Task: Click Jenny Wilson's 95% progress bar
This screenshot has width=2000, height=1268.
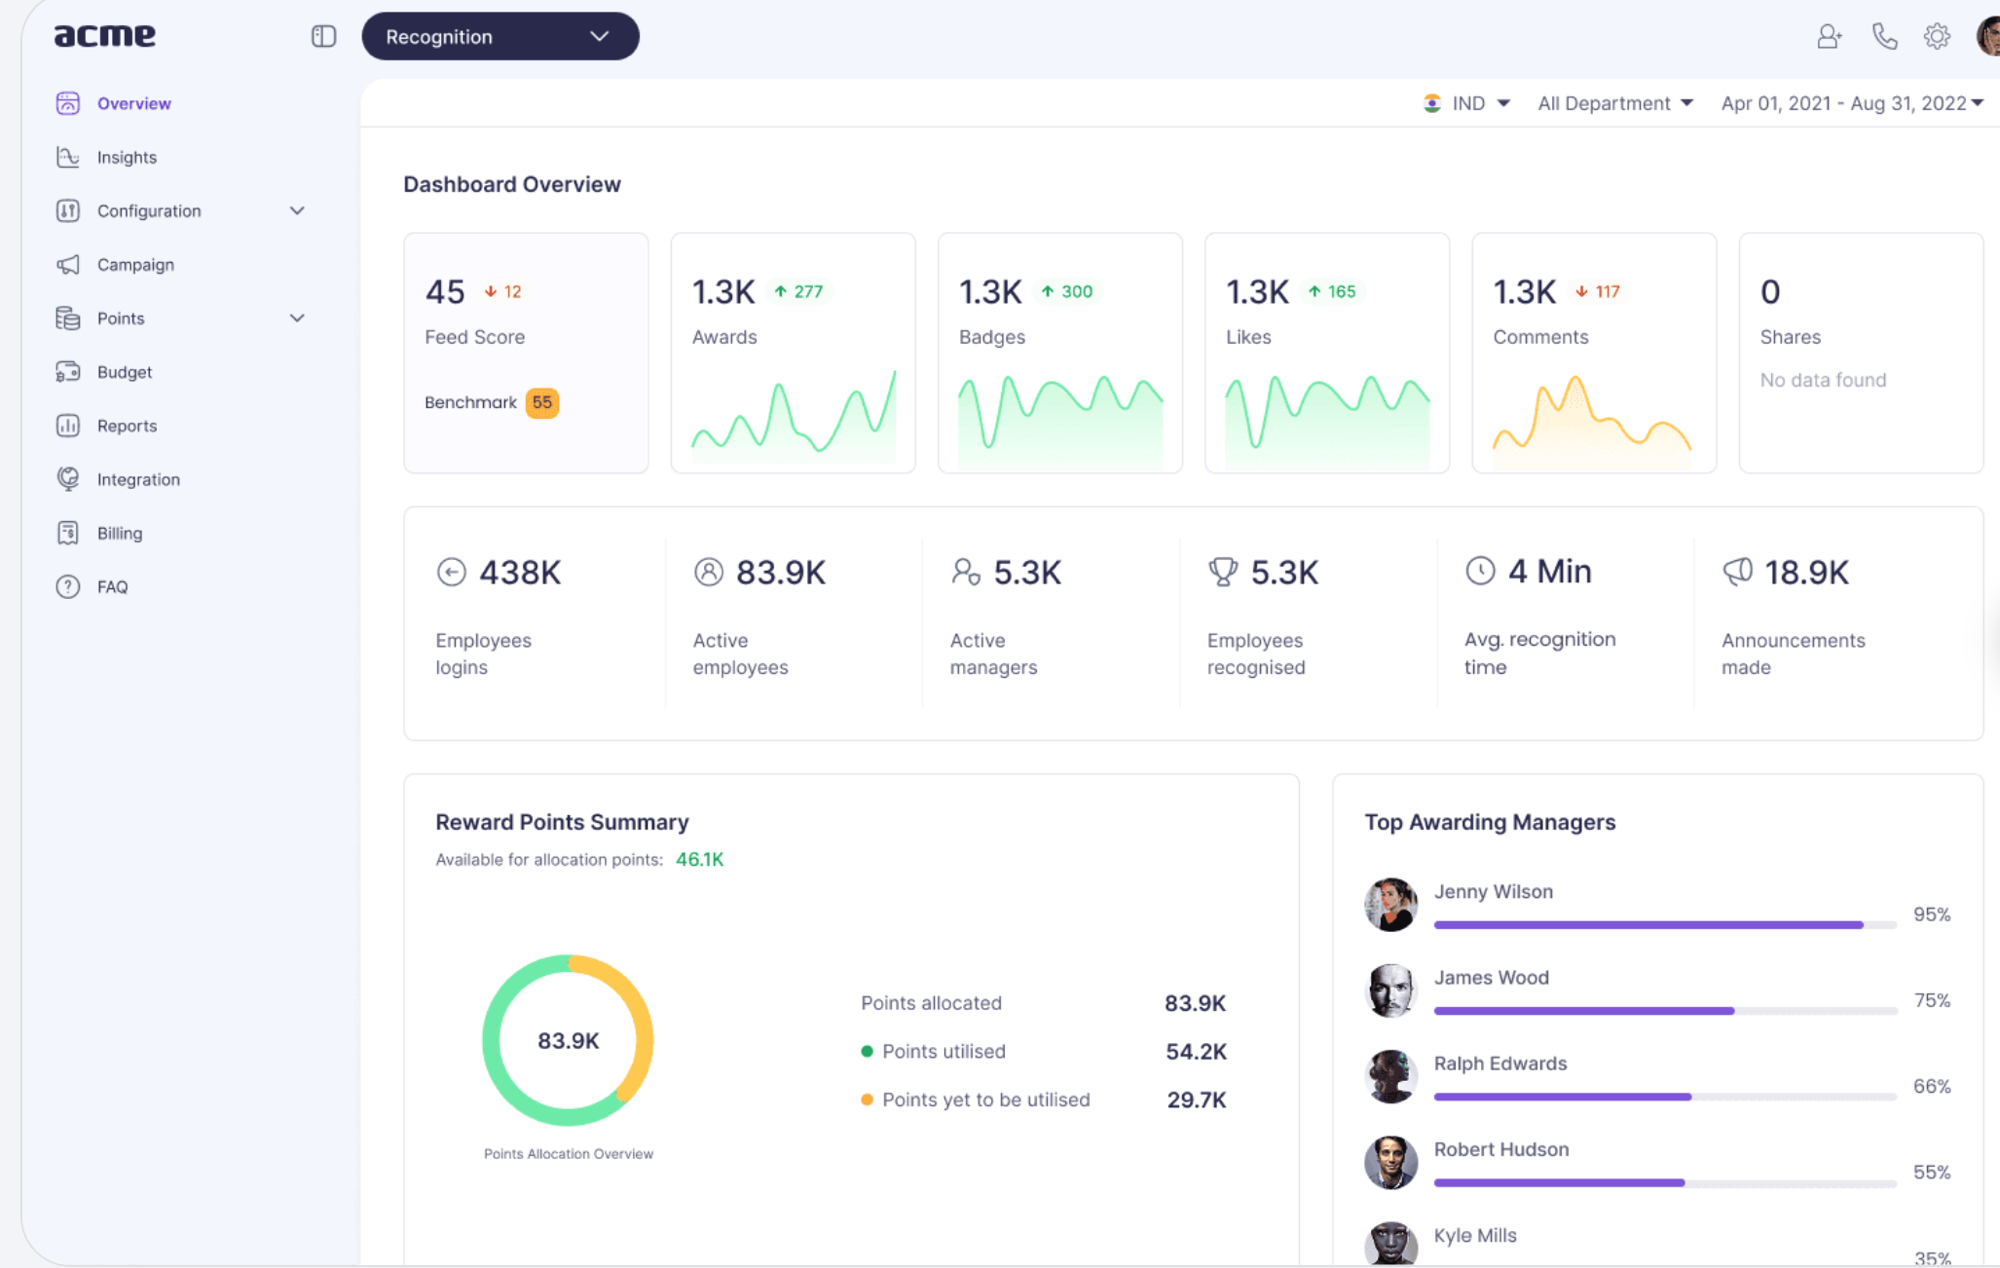Action: point(1665,925)
